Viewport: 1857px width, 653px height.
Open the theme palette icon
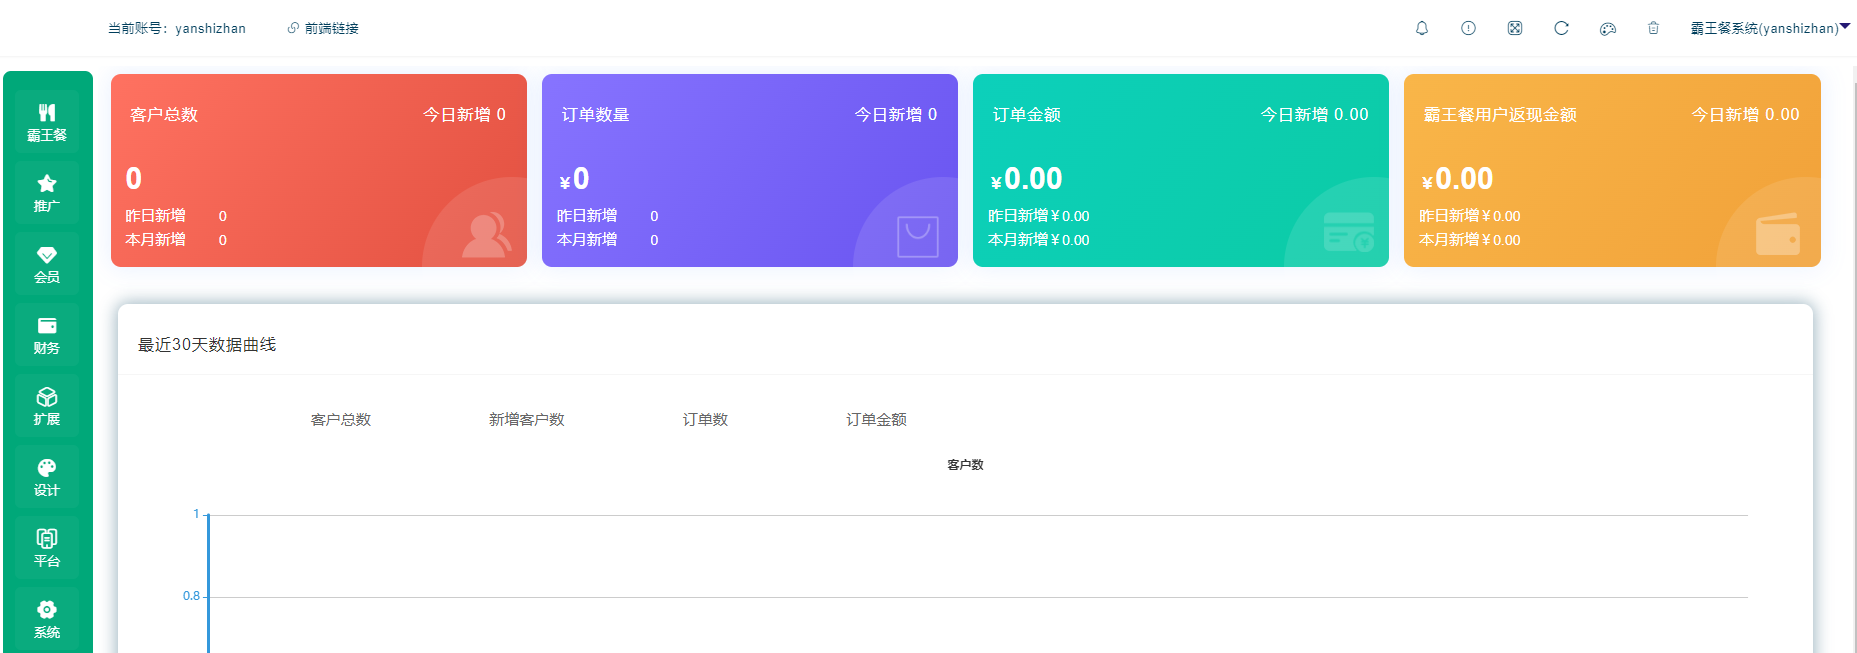pyautogui.click(x=1608, y=29)
